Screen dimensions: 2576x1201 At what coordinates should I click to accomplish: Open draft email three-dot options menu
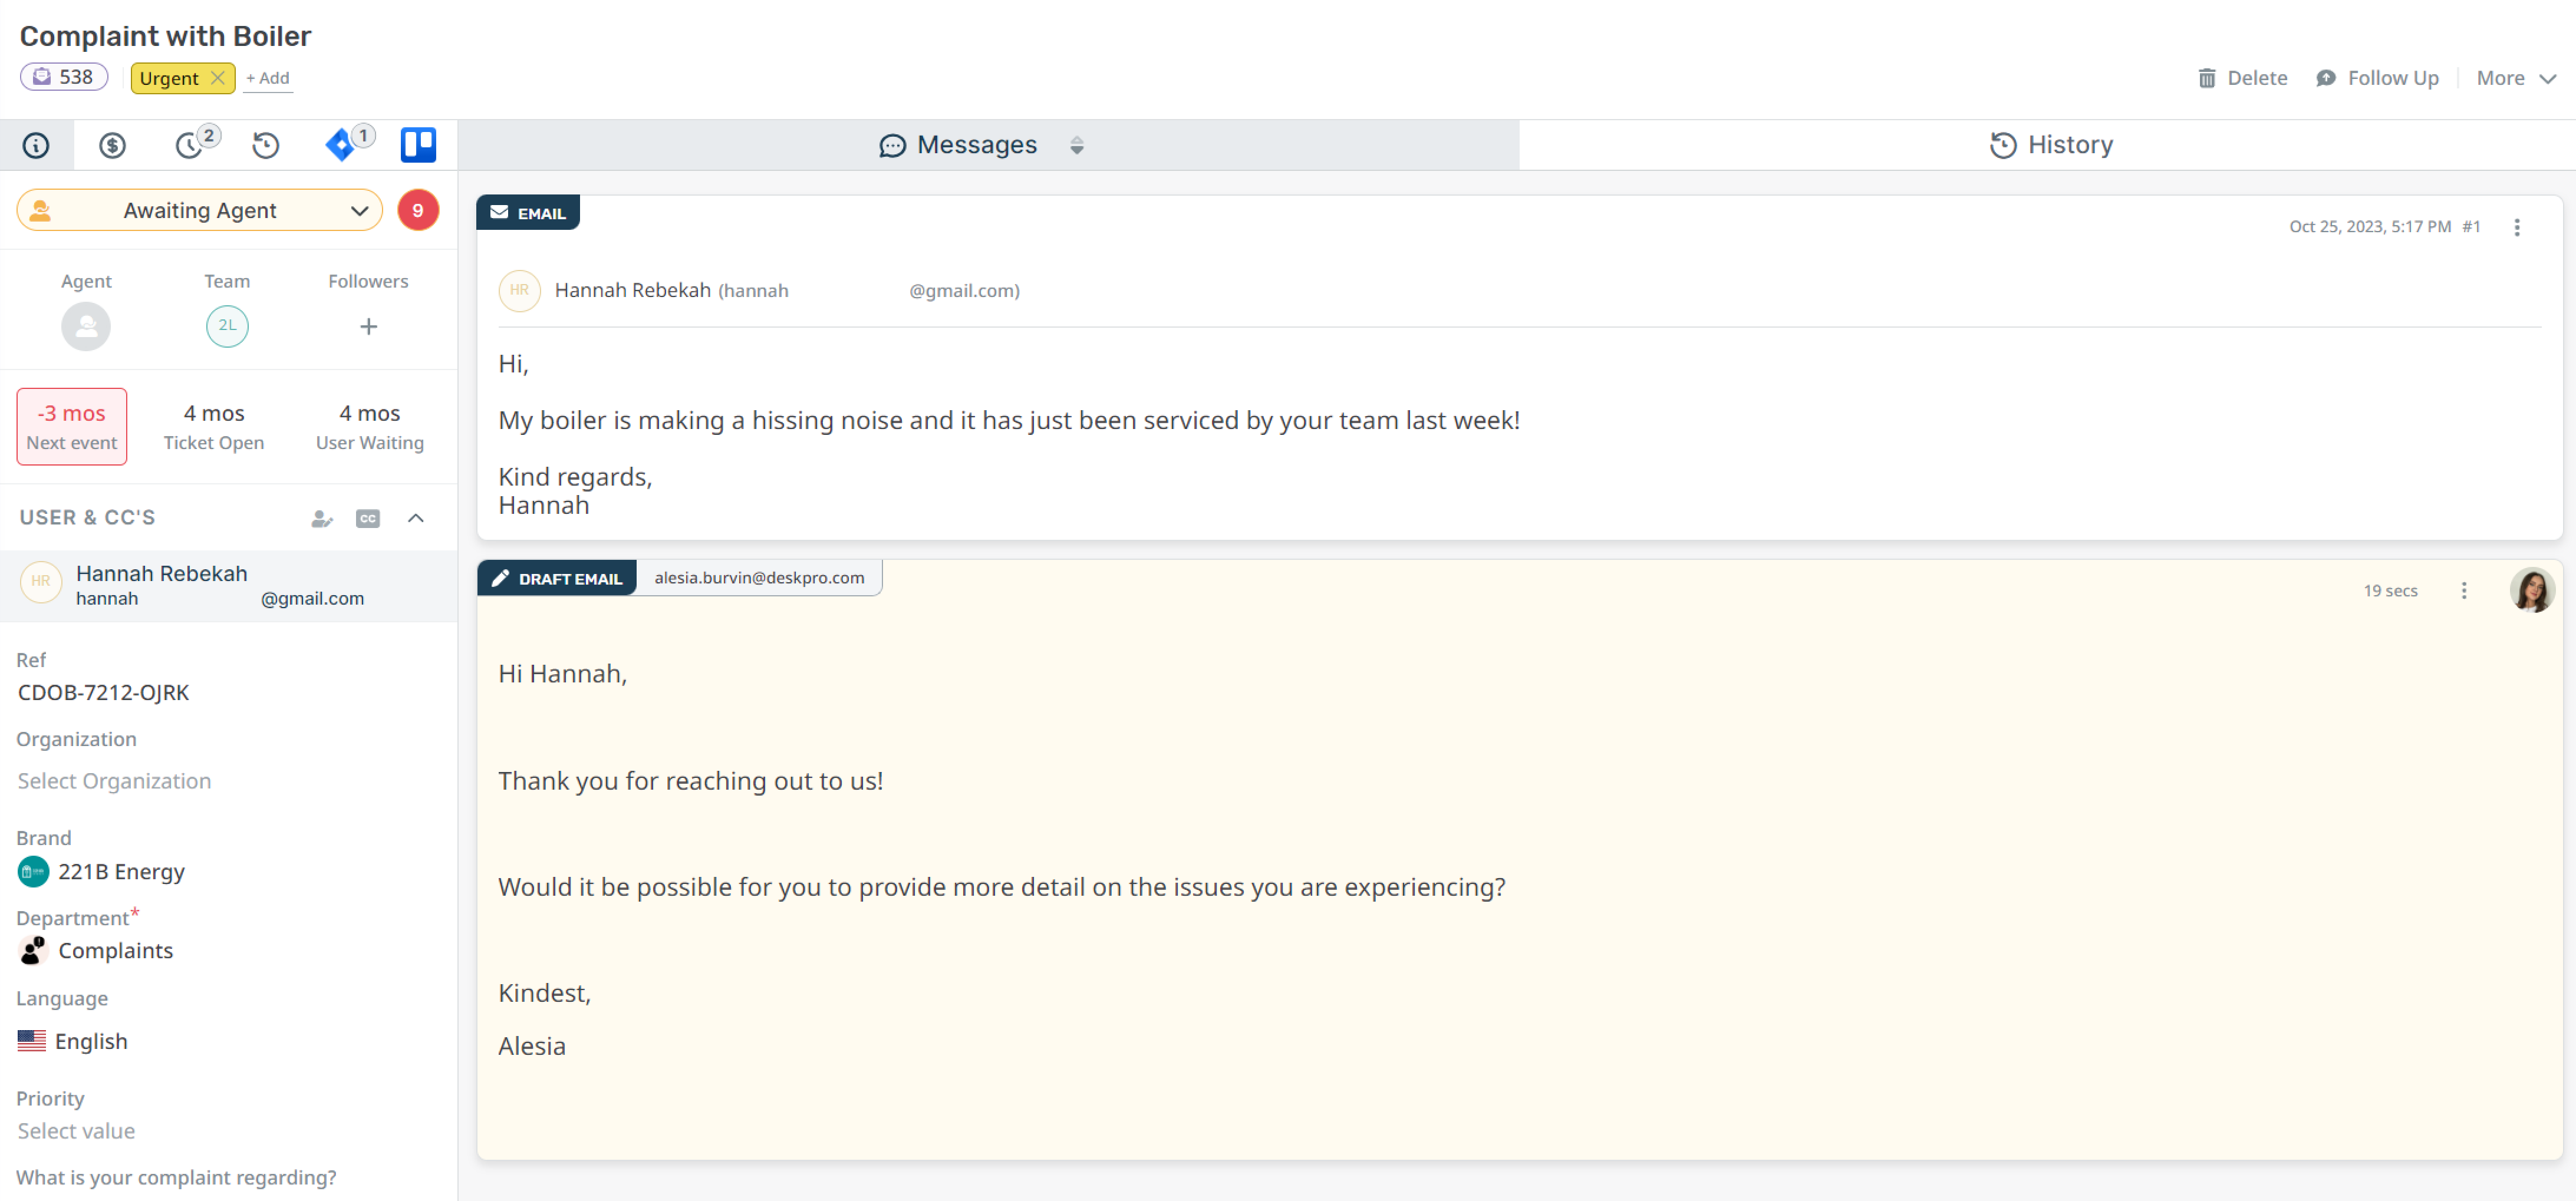[2463, 591]
